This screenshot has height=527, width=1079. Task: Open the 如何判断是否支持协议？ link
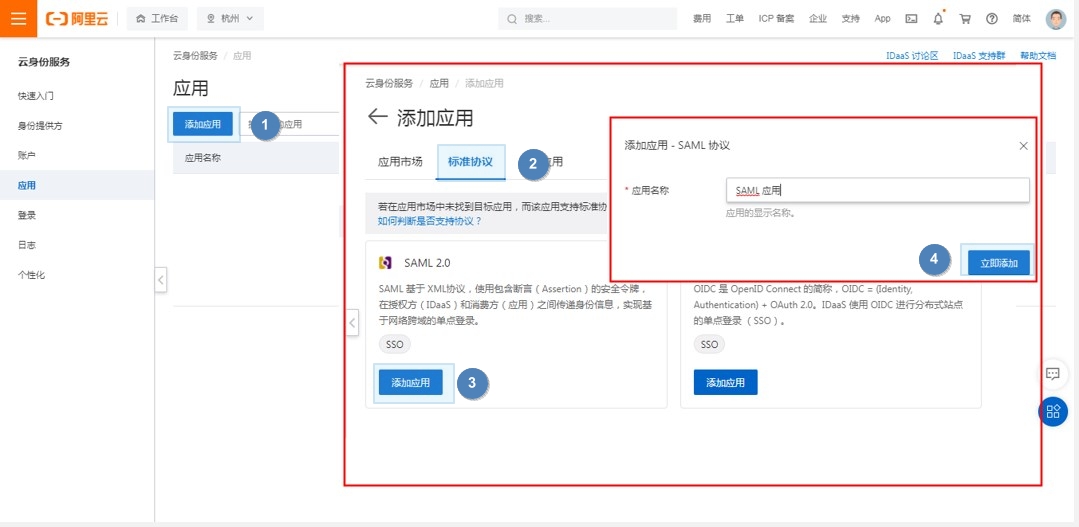pyautogui.click(x=430, y=220)
